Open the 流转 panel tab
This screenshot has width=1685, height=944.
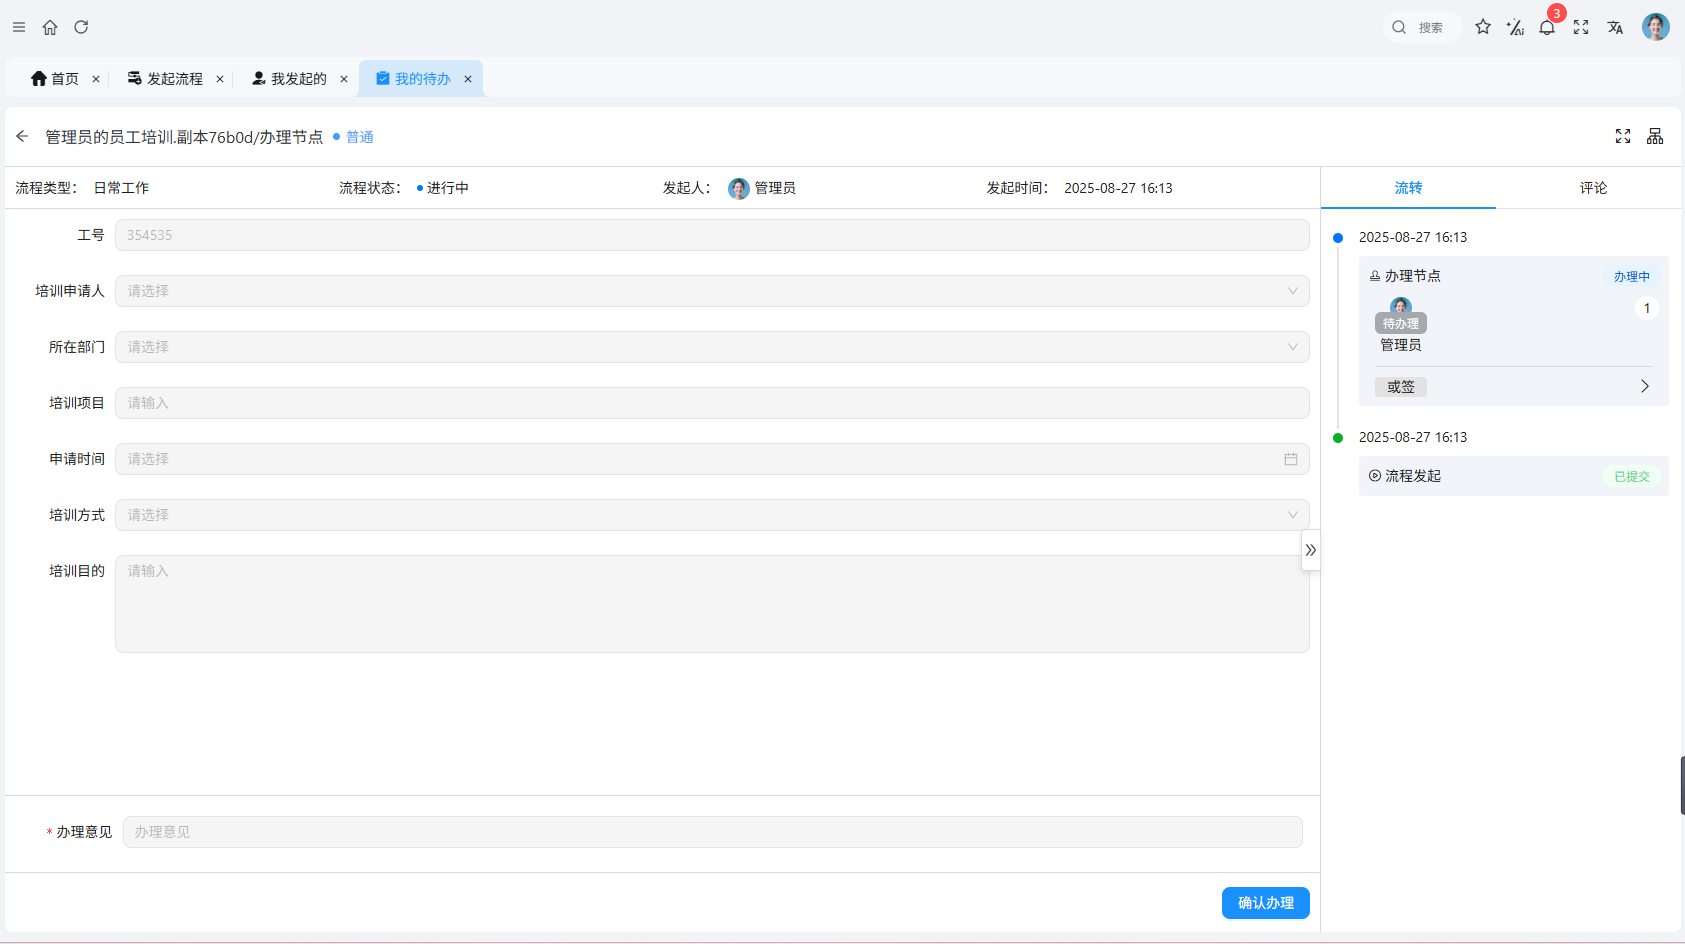pyautogui.click(x=1408, y=188)
